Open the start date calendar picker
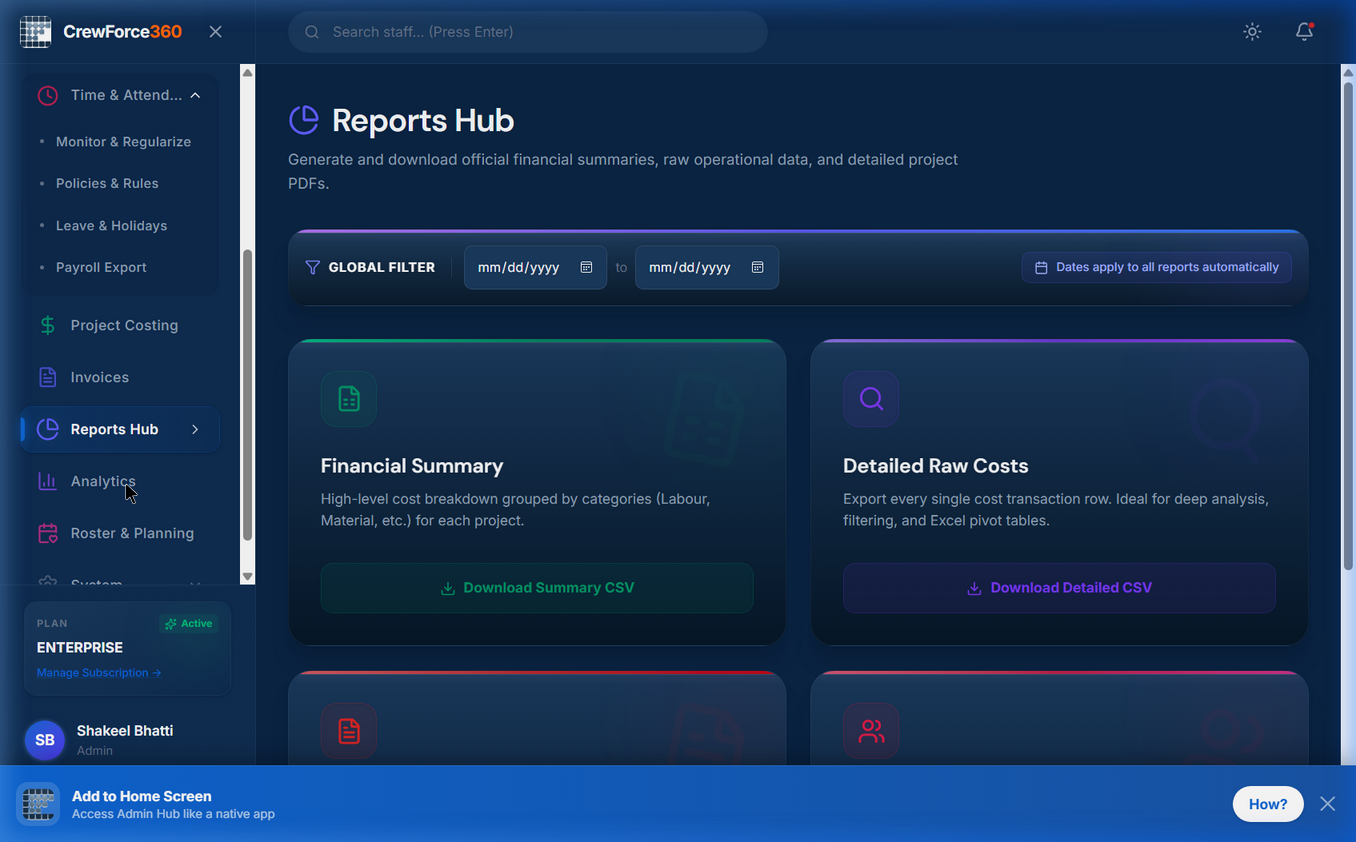This screenshot has width=1356, height=842. (587, 267)
